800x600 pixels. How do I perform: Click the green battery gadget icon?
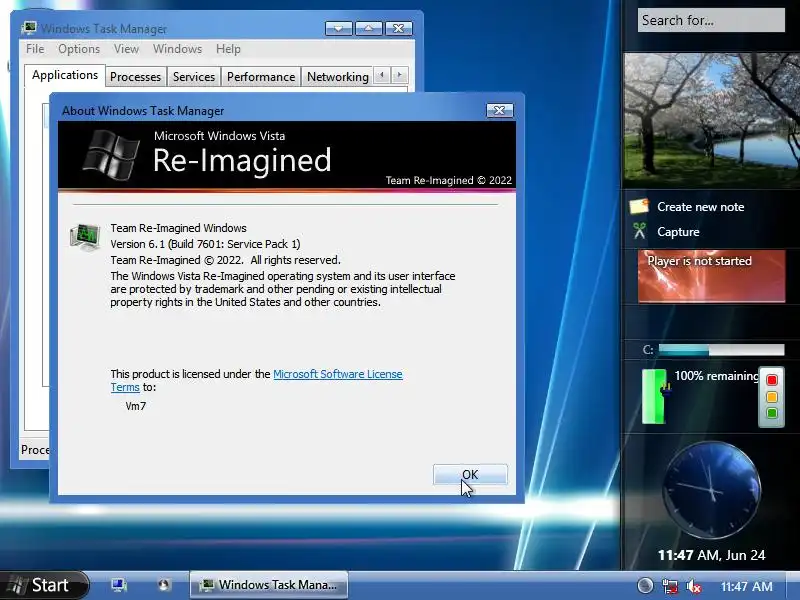point(655,396)
